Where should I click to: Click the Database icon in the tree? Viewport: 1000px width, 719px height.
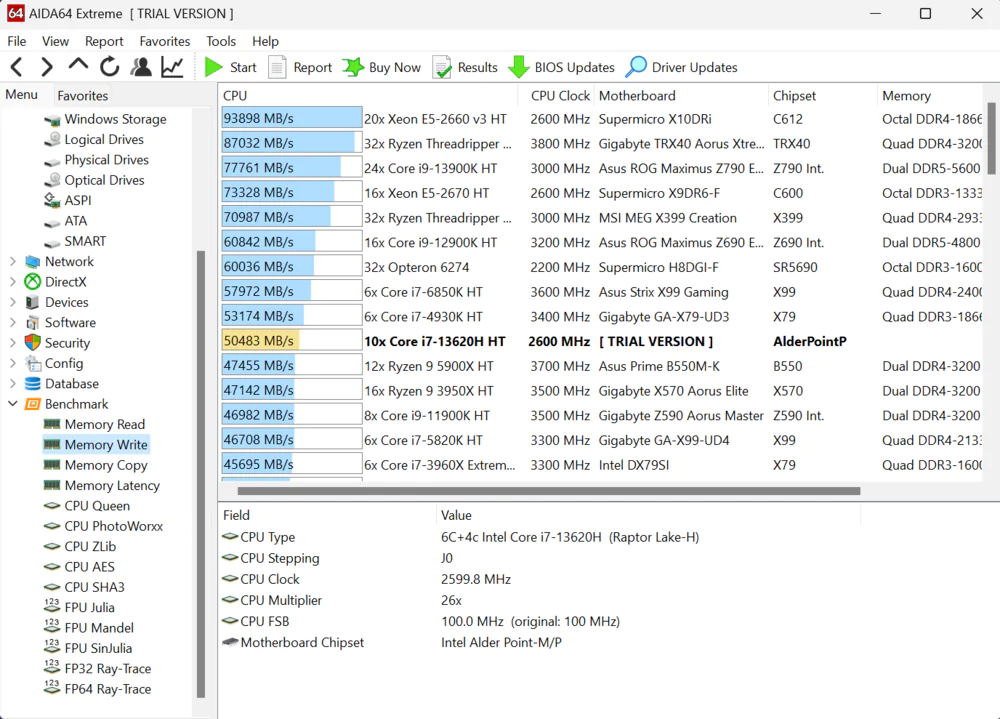tap(33, 383)
